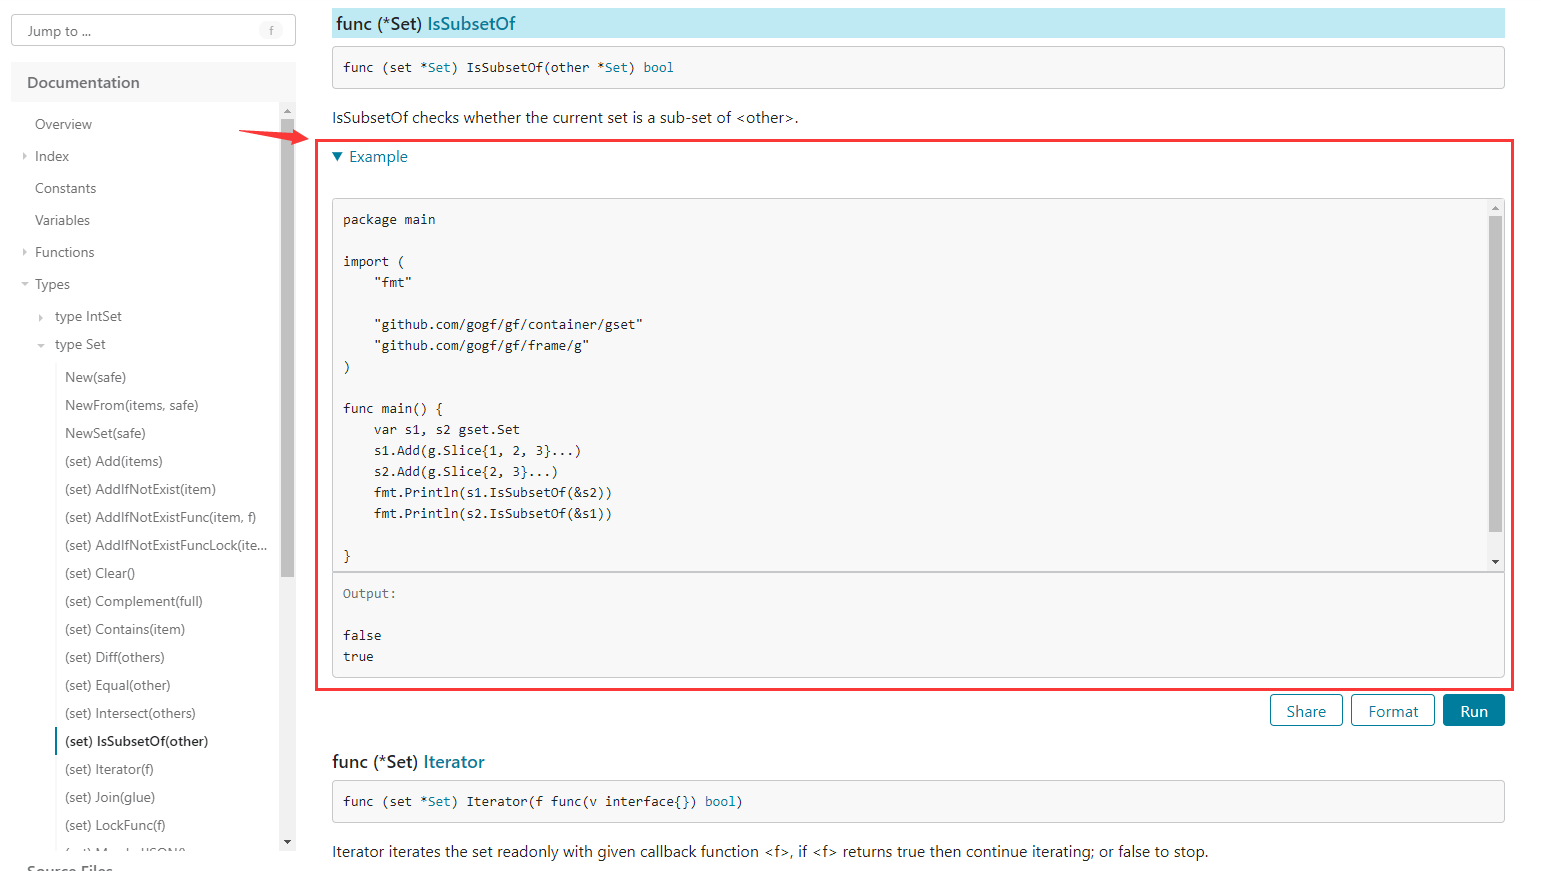Click the Share button

1305,711
